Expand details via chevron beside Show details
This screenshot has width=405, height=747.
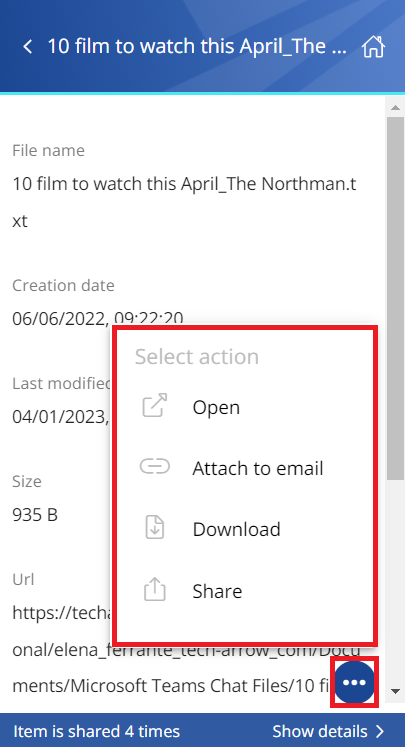coord(380,731)
